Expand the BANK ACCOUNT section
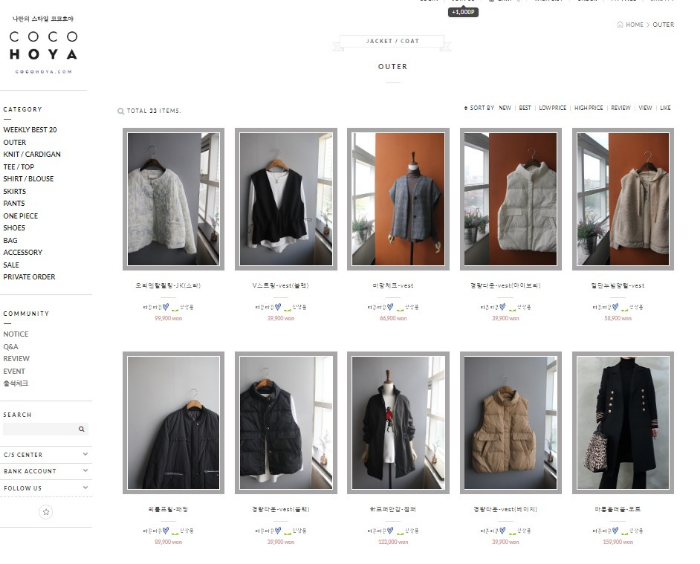Image resolution: width=700 pixels, height=564 pixels. pyautogui.click(x=46, y=471)
